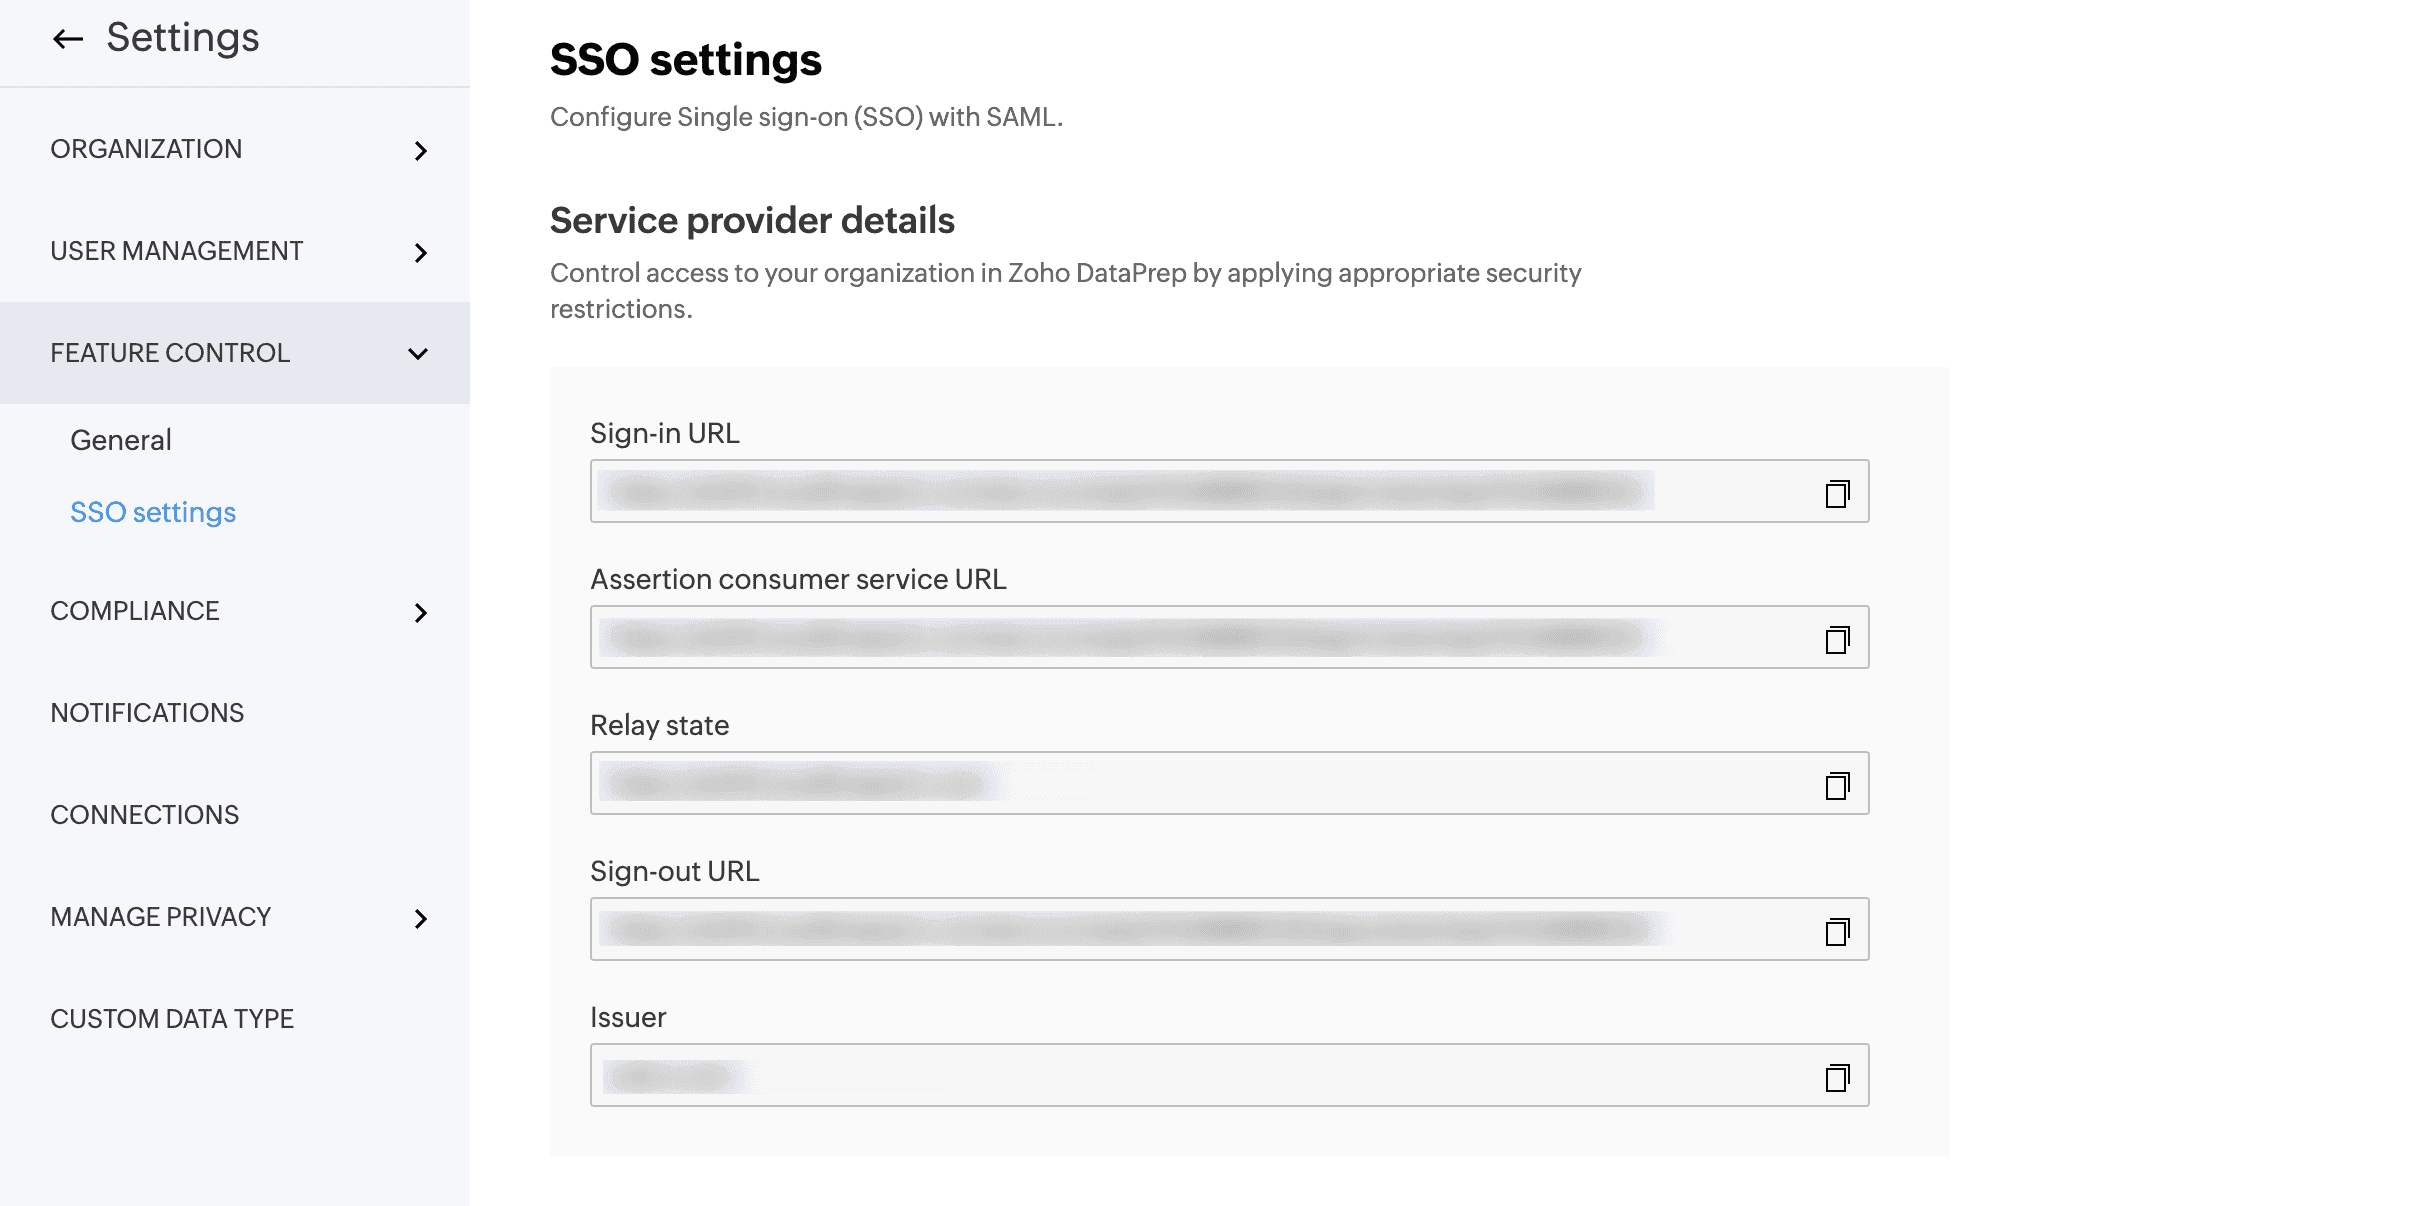2412x1206 pixels.
Task: Select SSO settings in the sidebar
Action: coord(153,512)
